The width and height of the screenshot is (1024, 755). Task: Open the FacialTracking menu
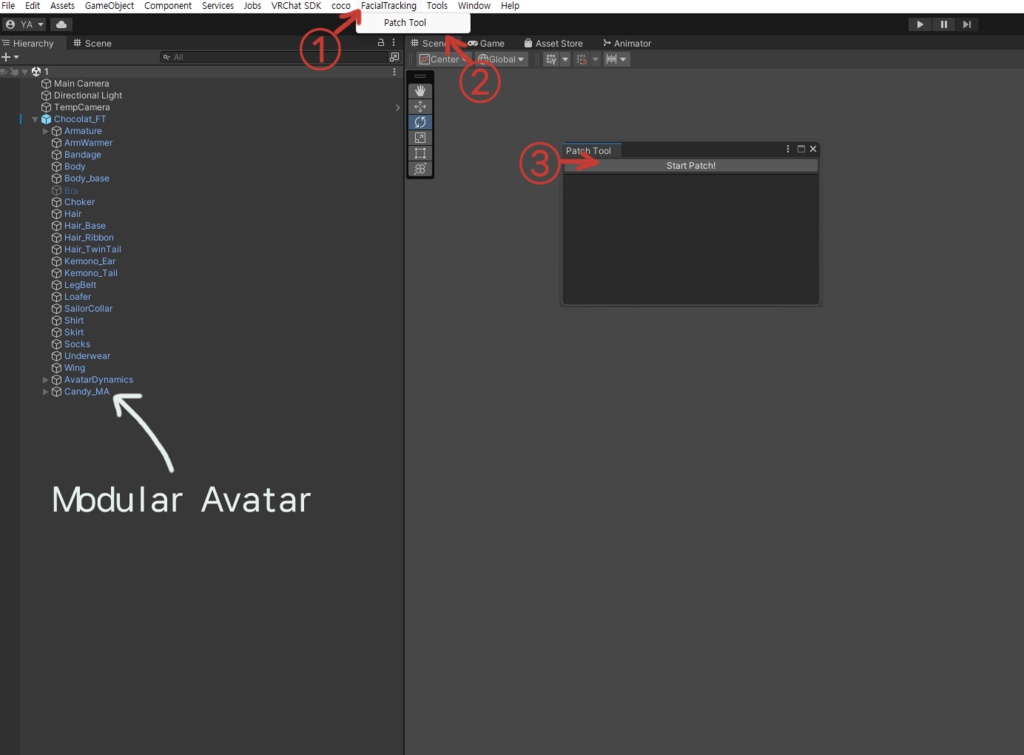pyautogui.click(x=389, y=6)
